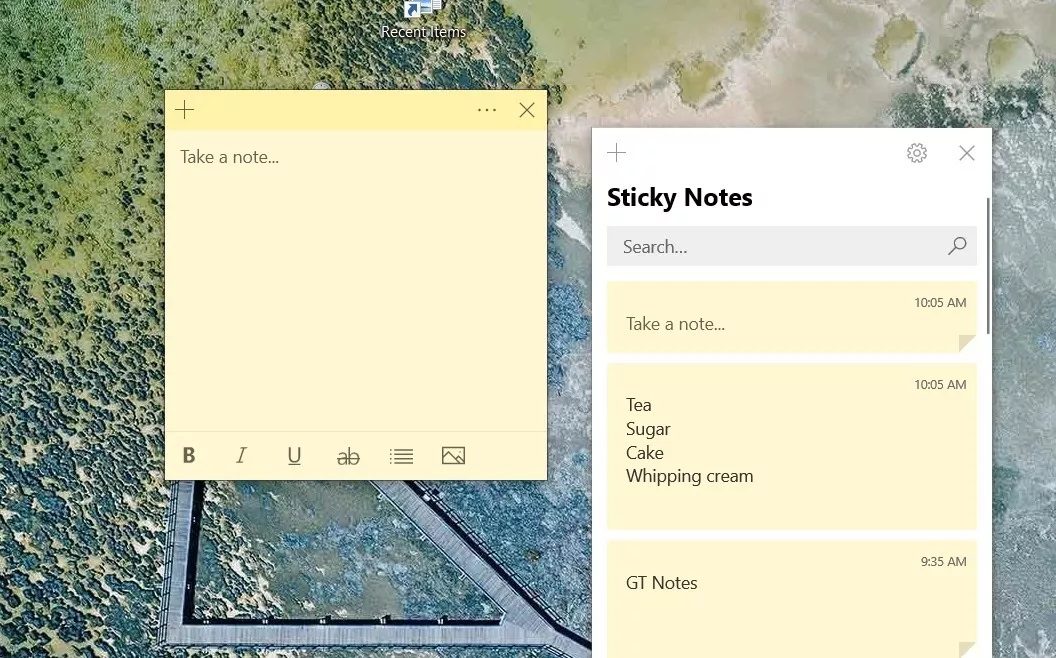Toggle underline formatting in the note
The width and height of the screenshot is (1056, 658).
pos(294,456)
